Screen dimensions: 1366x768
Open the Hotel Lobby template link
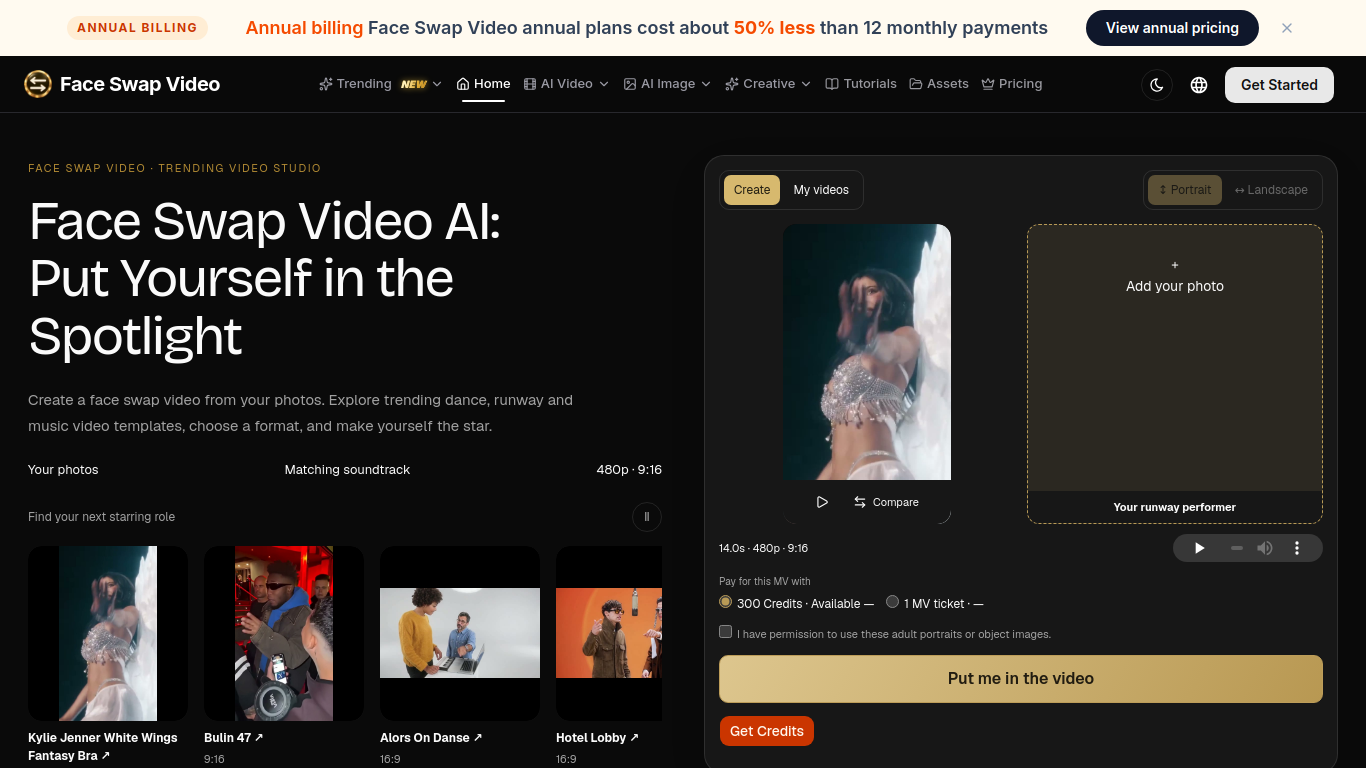coord(597,738)
